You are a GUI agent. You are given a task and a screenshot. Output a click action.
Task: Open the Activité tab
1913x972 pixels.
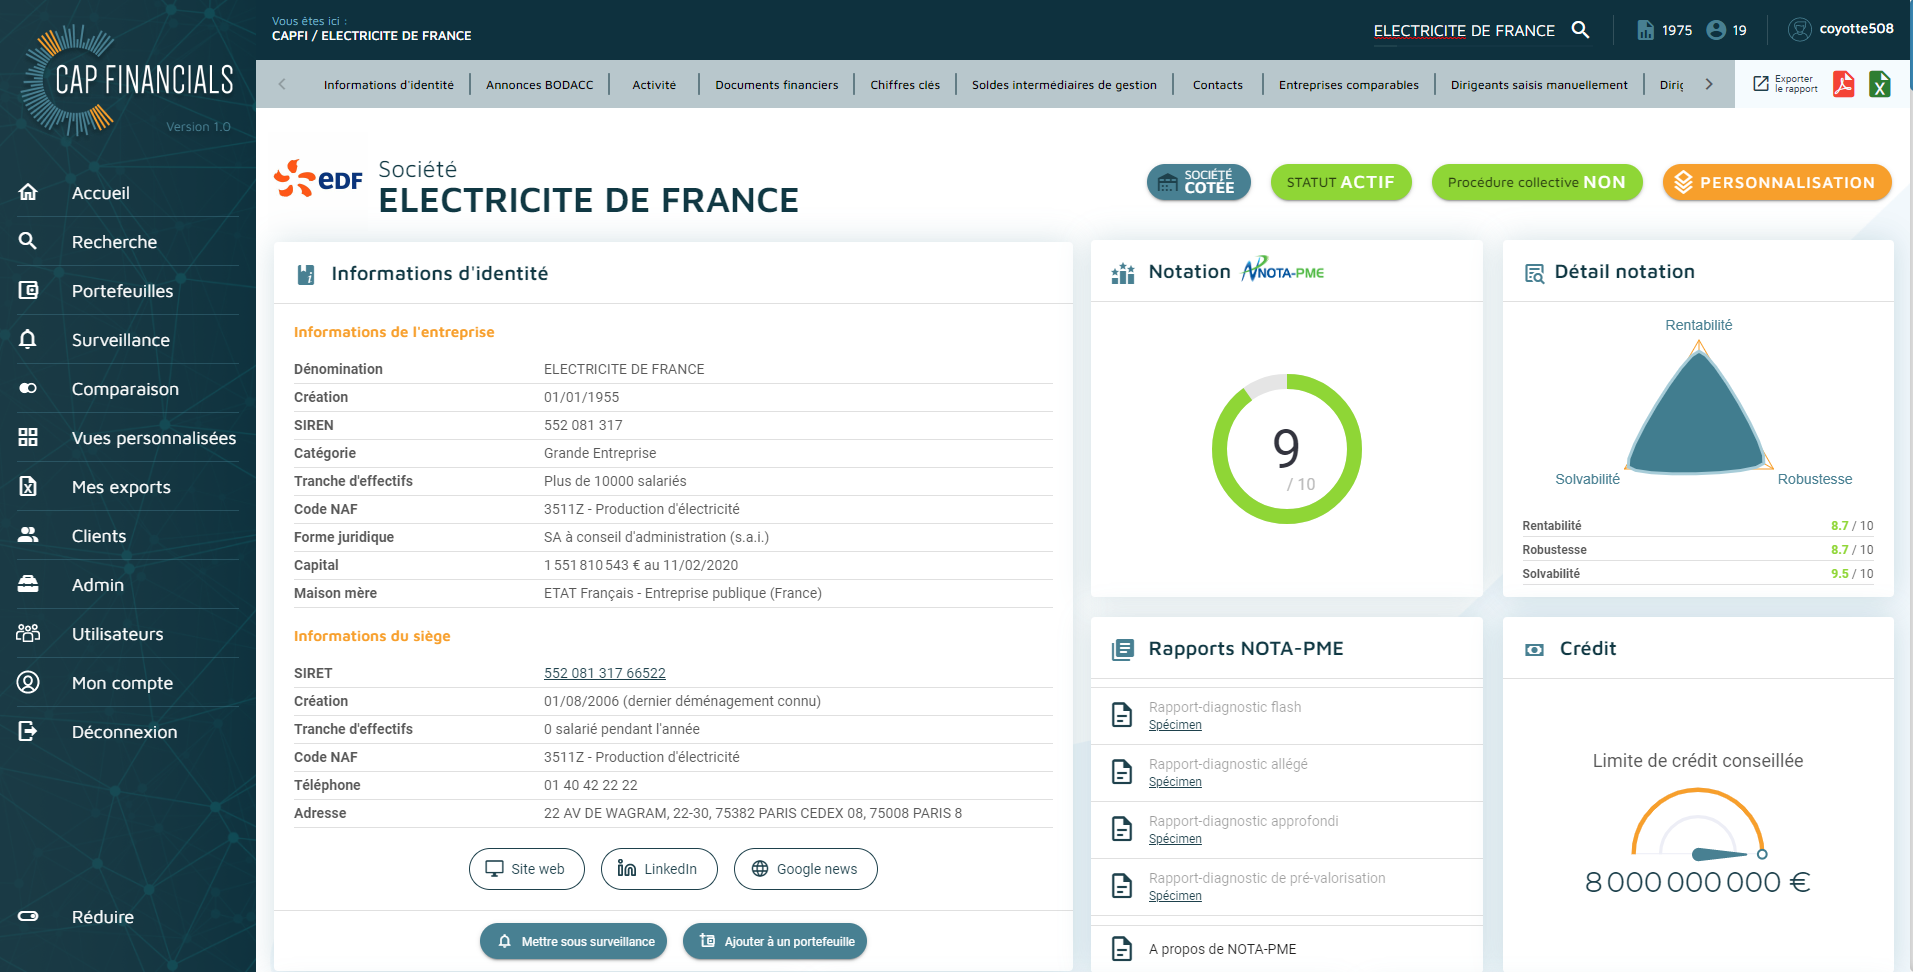click(654, 85)
